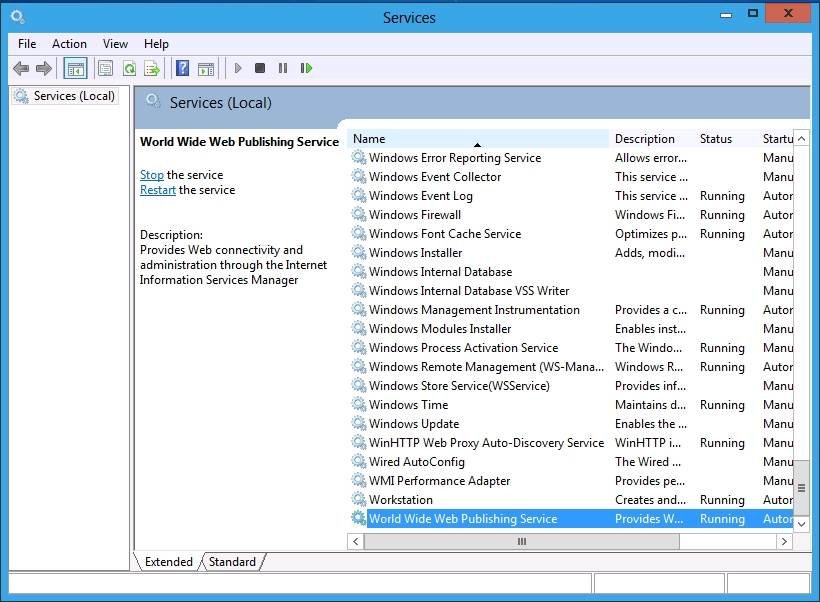Go forward using the Forward arrow icon
Viewport: 820px width, 602px height.
click(44, 68)
